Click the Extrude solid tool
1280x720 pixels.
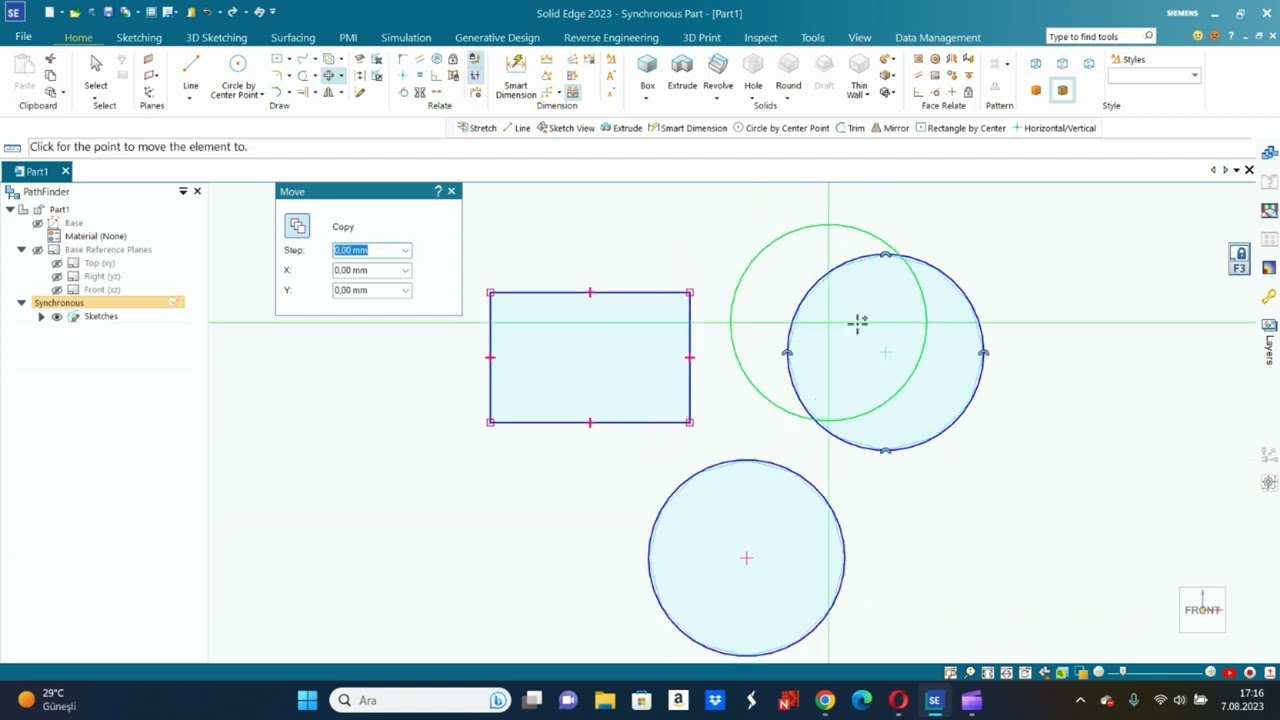pyautogui.click(x=682, y=72)
